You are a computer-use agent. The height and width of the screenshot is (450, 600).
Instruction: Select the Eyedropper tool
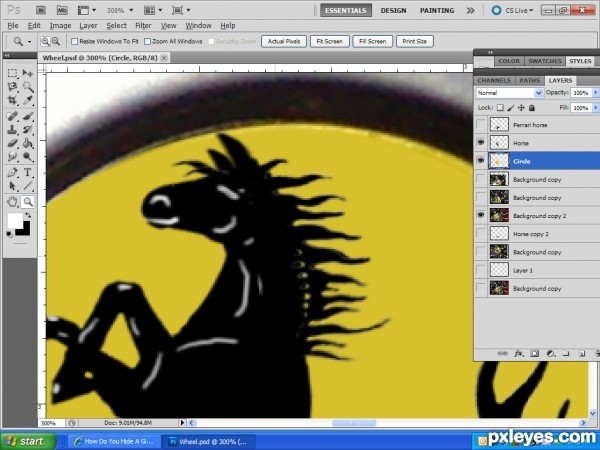(28, 101)
